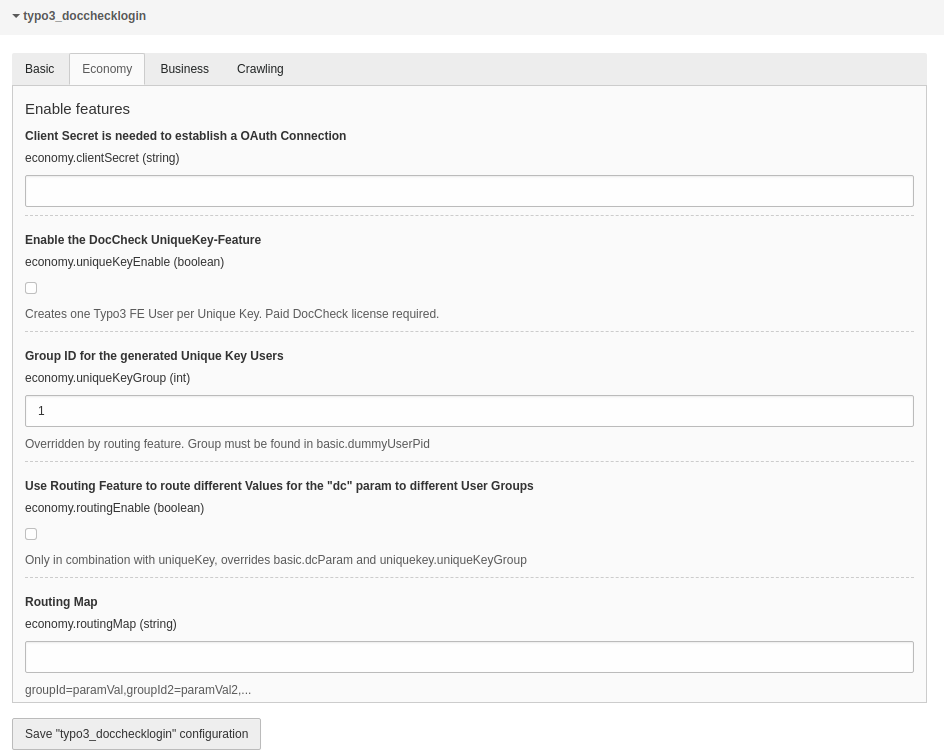Focus the economy.uniqueKeyGroup number field
This screenshot has width=944, height=750.
coord(469,411)
